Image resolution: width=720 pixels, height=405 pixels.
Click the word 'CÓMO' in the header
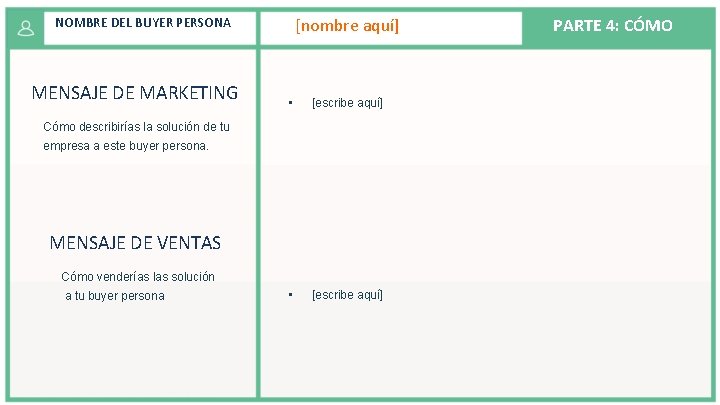[648, 25]
